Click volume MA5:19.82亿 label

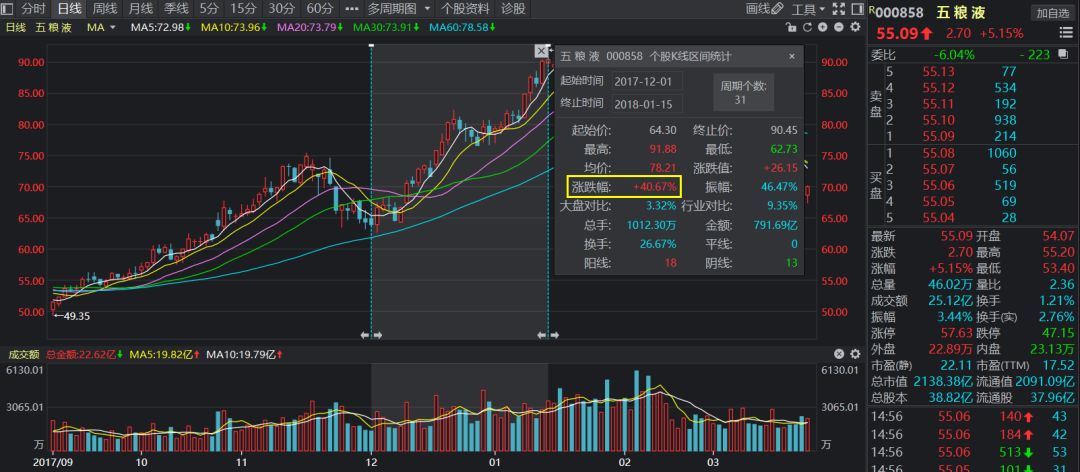point(165,354)
